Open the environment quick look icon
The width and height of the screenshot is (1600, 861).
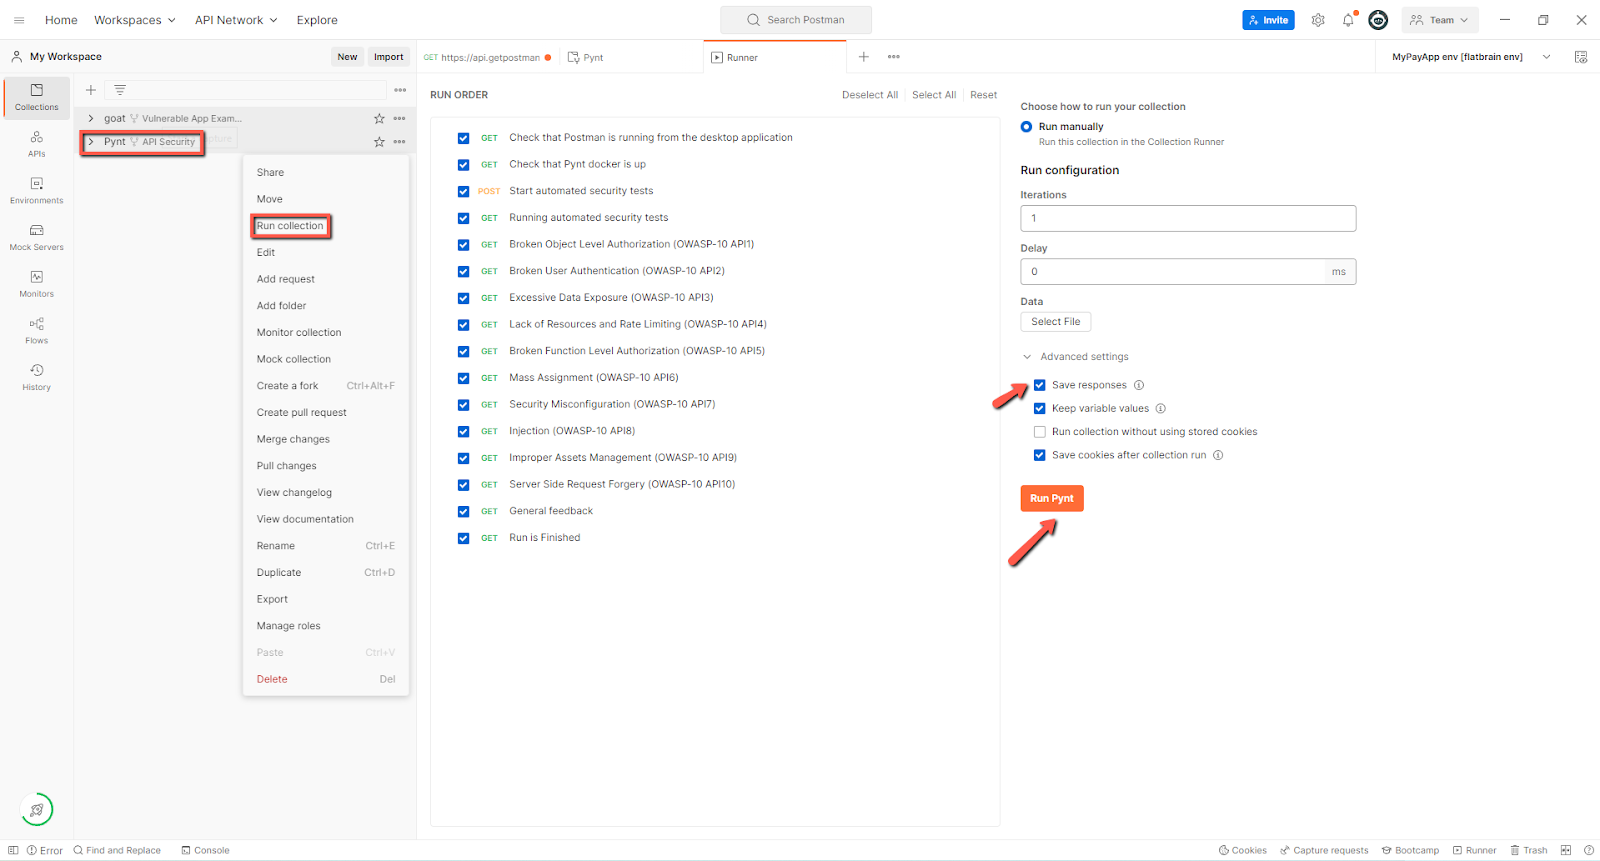(1581, 57)
